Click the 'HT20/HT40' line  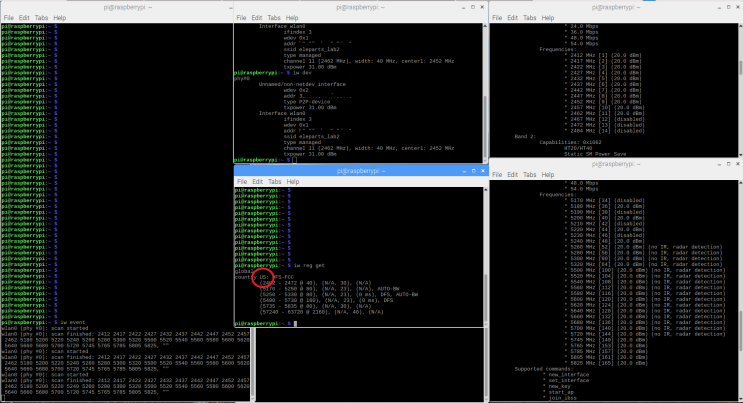(578, 148)
